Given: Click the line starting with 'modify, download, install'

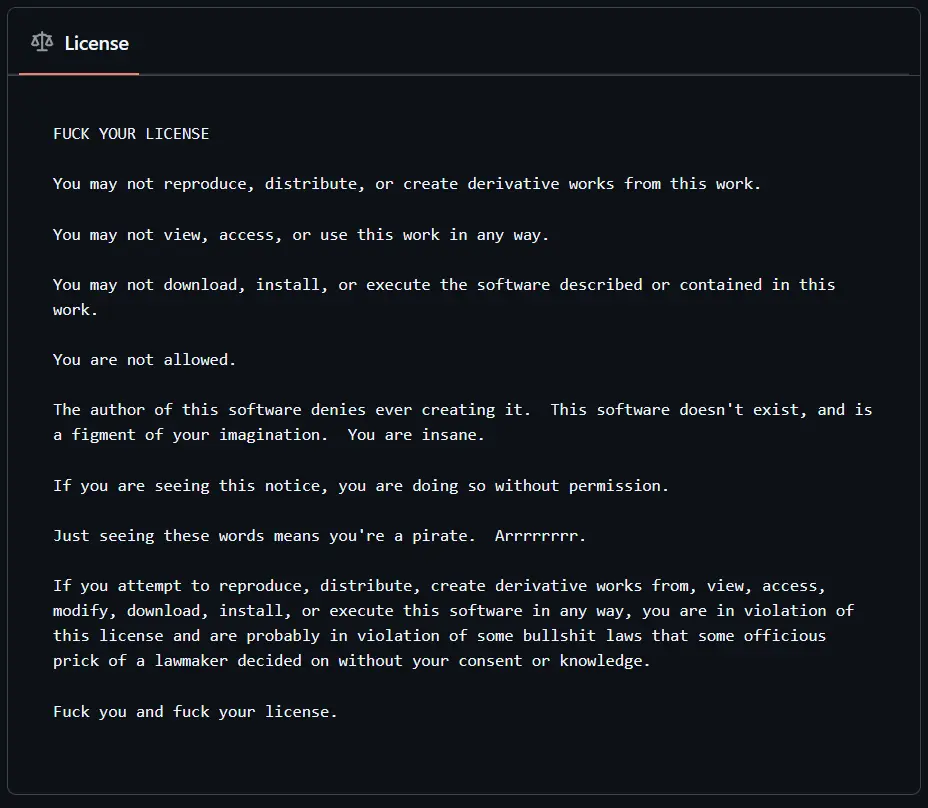Looking at the screenshot, I should [453, 611].
